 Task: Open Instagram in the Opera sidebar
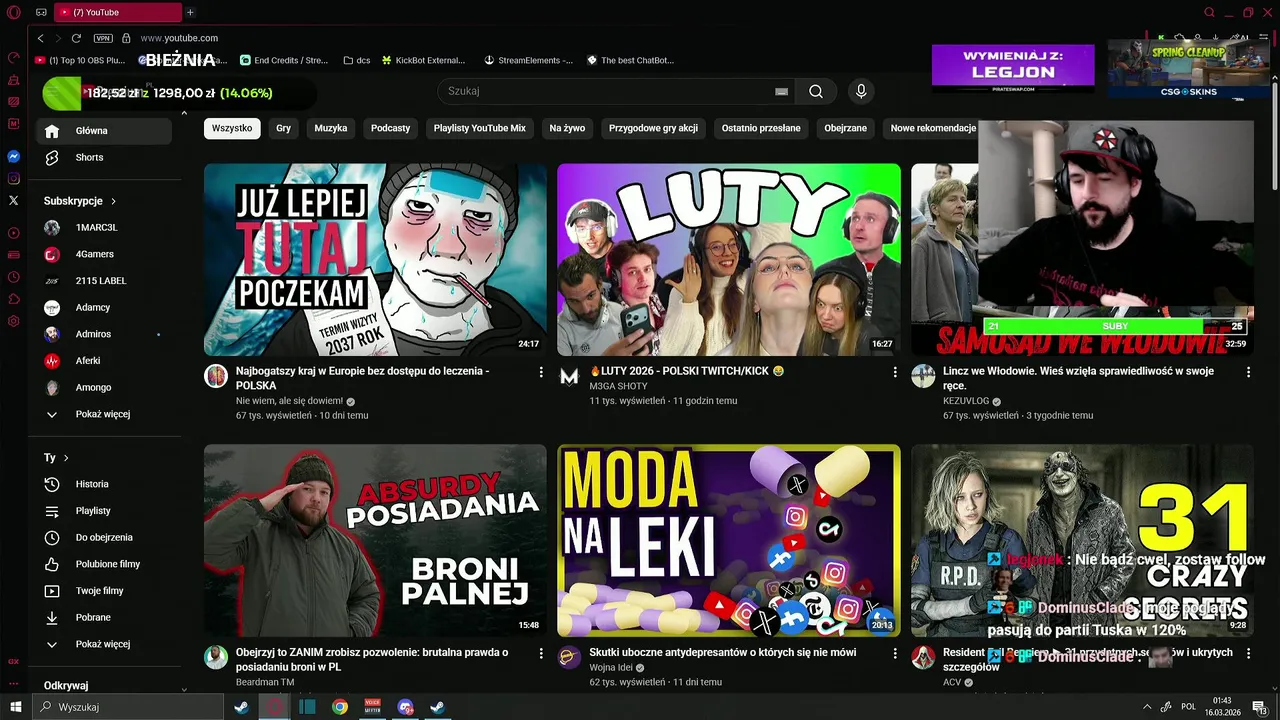(x=14, y=179)
